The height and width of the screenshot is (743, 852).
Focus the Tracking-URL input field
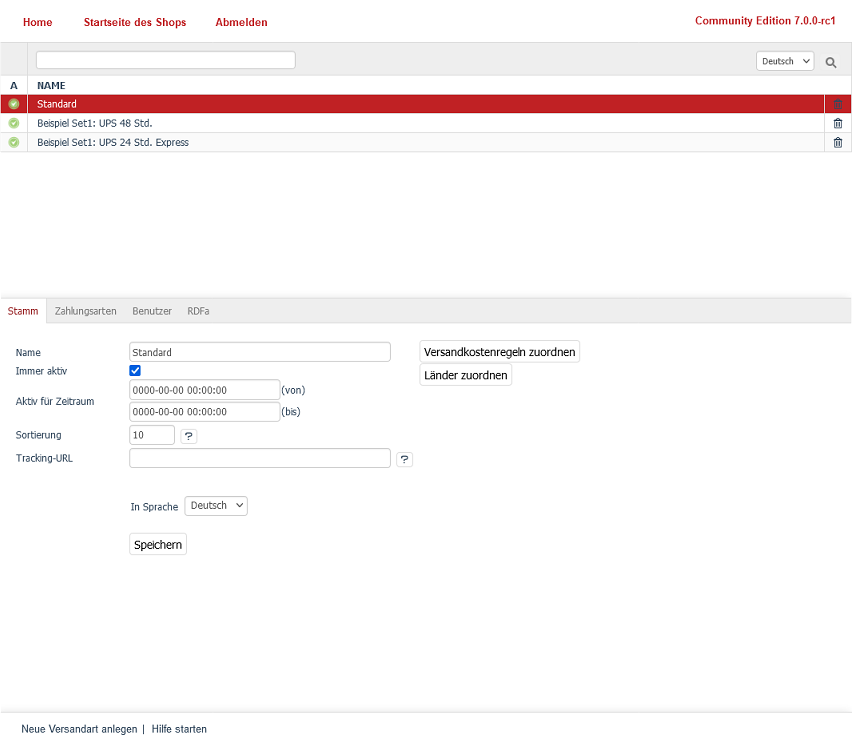[x=260, y=458]
